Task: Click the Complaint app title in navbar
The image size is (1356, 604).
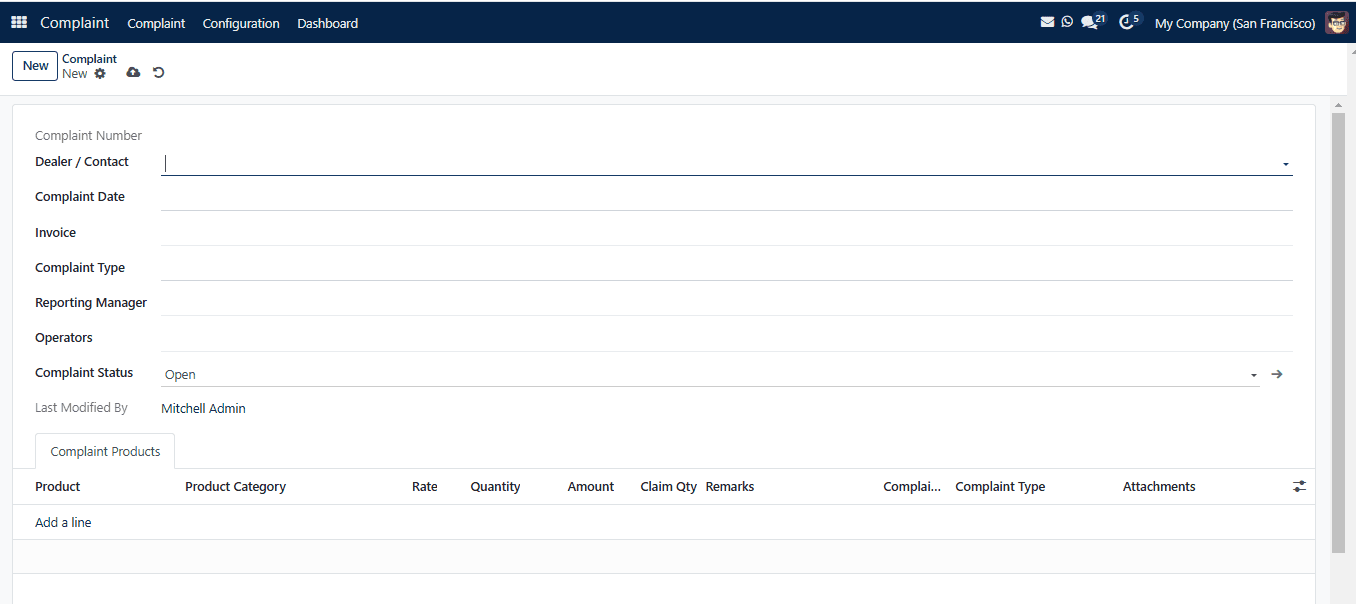Action: 75,22
